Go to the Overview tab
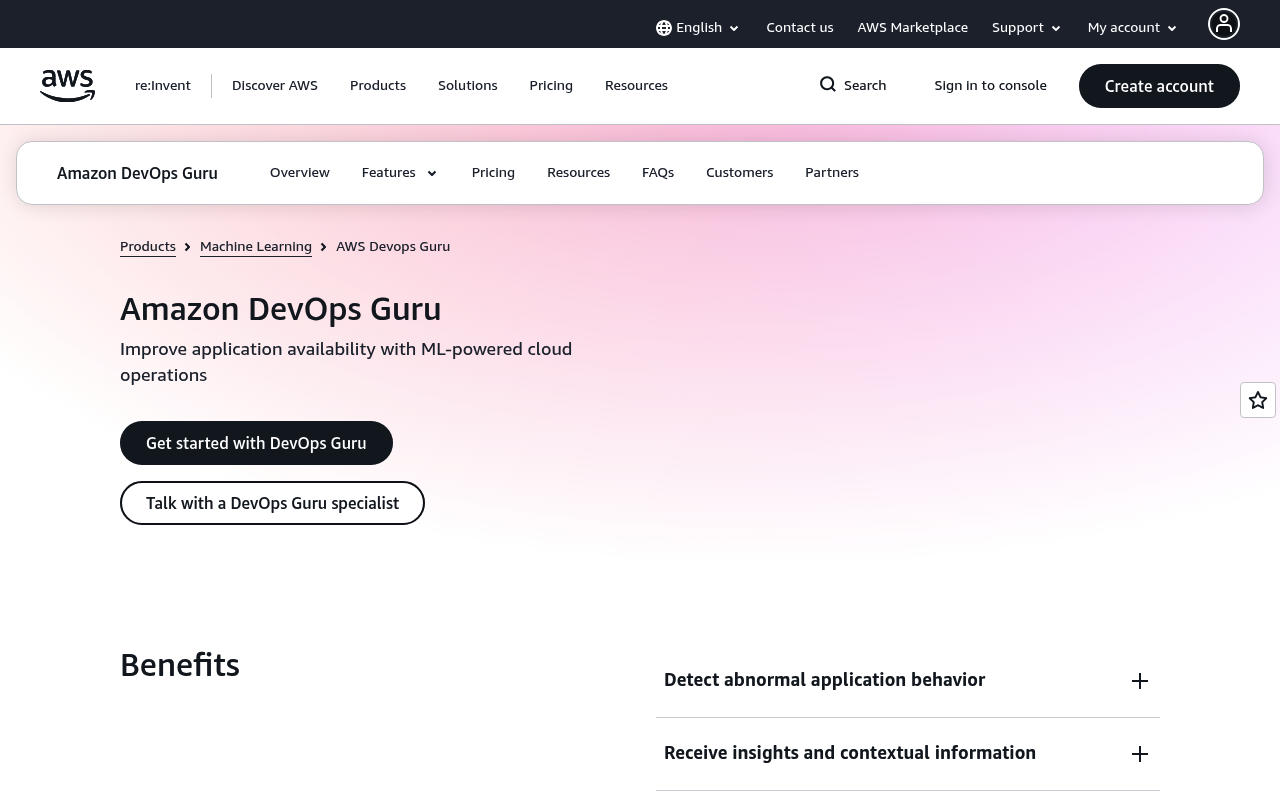The width and height of the screenshot is (1280, 800). [300, 172]
